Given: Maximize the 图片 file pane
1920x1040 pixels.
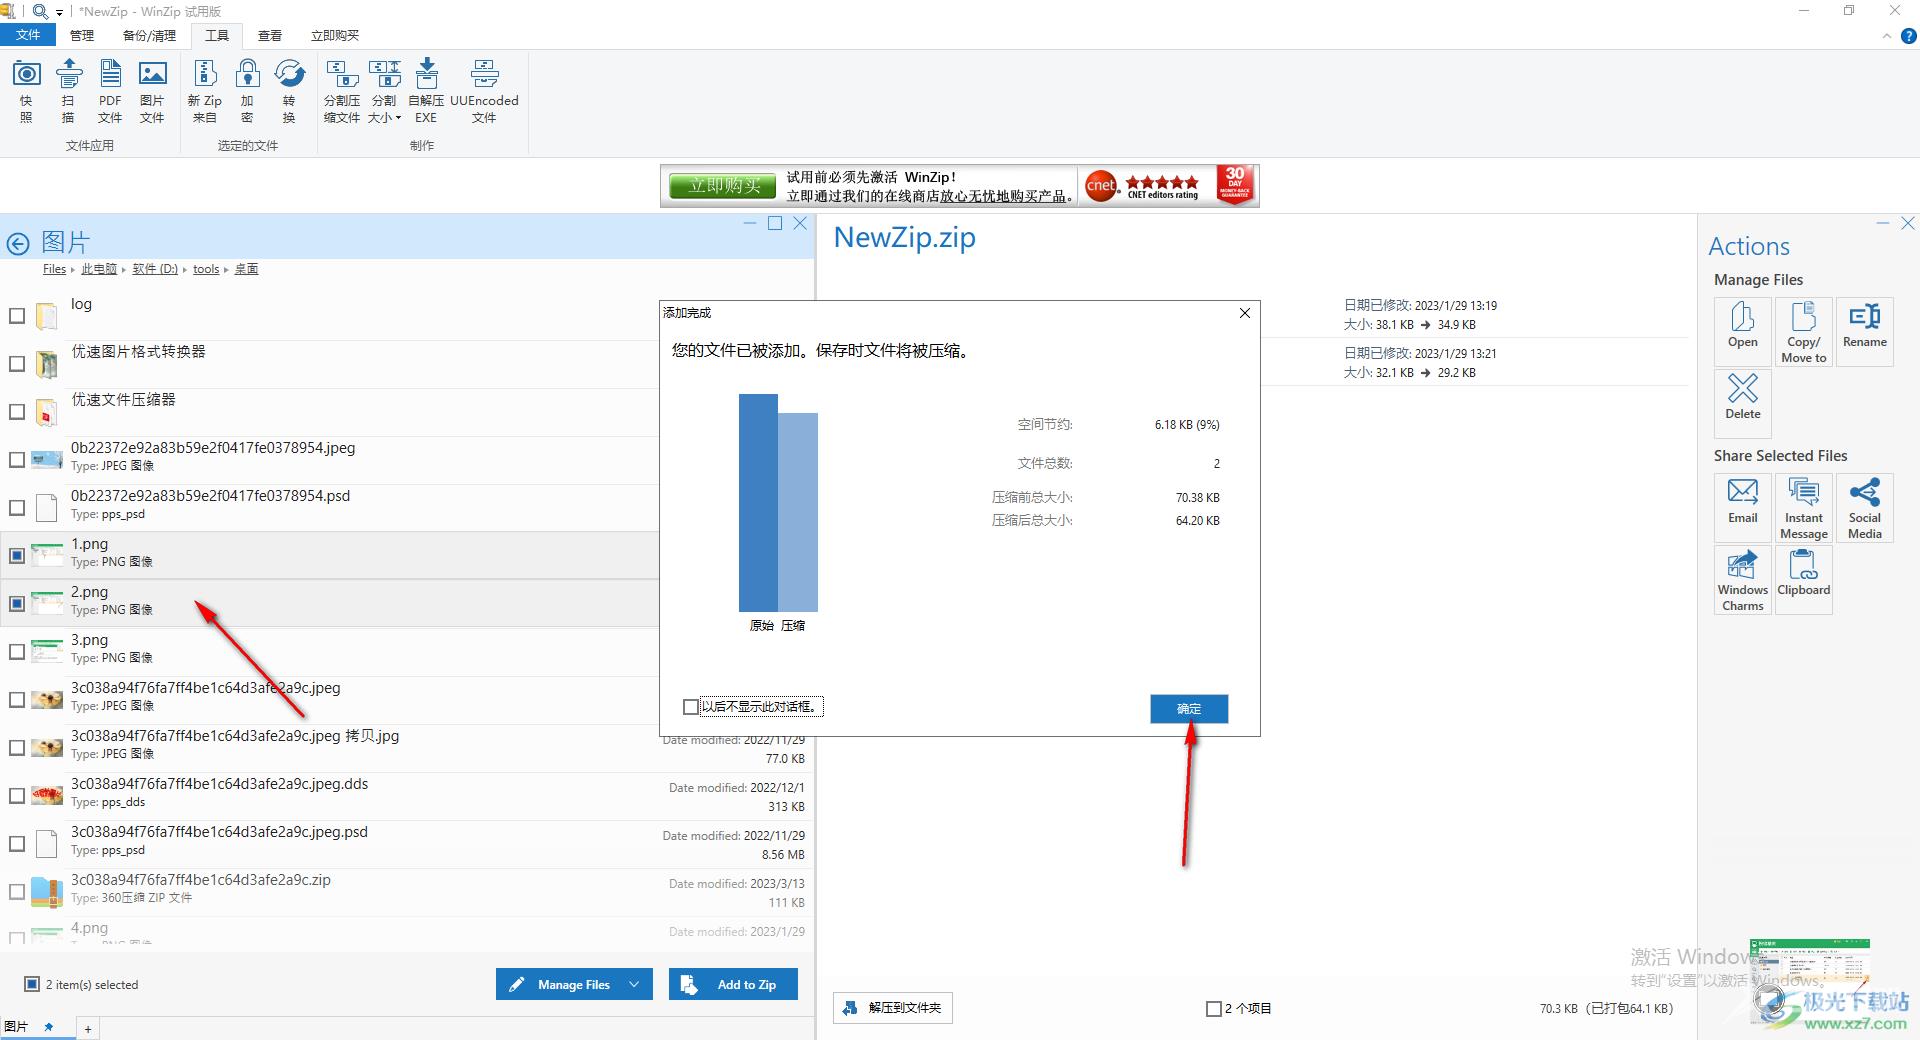Looking at the screenshot, I should pyautogui.click(x=775, y=224).
